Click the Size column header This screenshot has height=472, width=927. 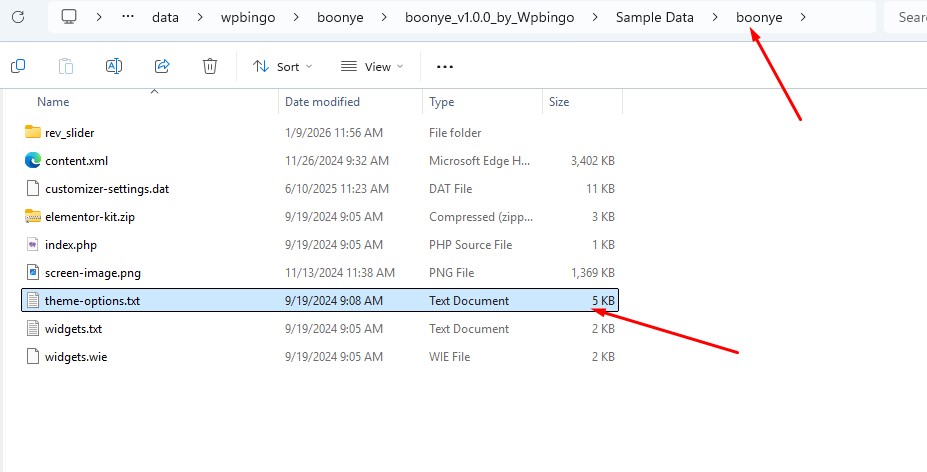[559, 102]
